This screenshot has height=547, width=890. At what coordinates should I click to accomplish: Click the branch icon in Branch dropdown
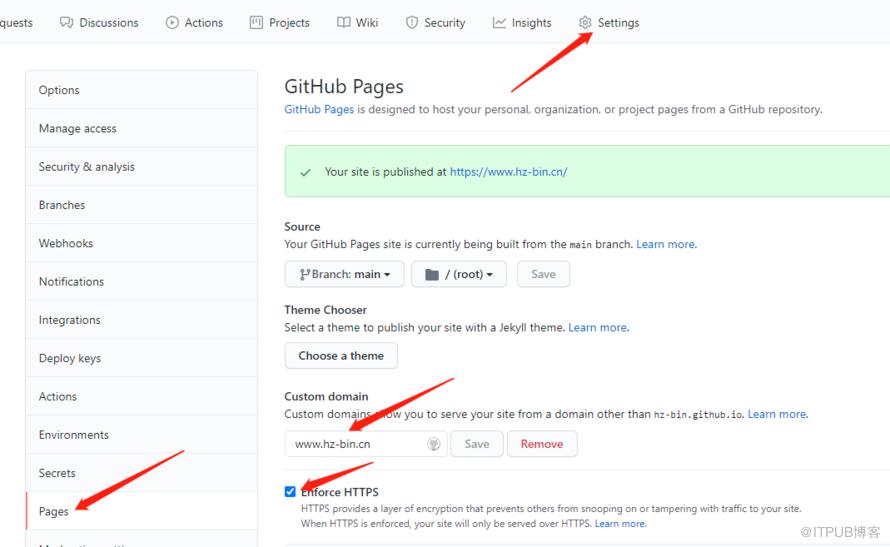point(305,275)
